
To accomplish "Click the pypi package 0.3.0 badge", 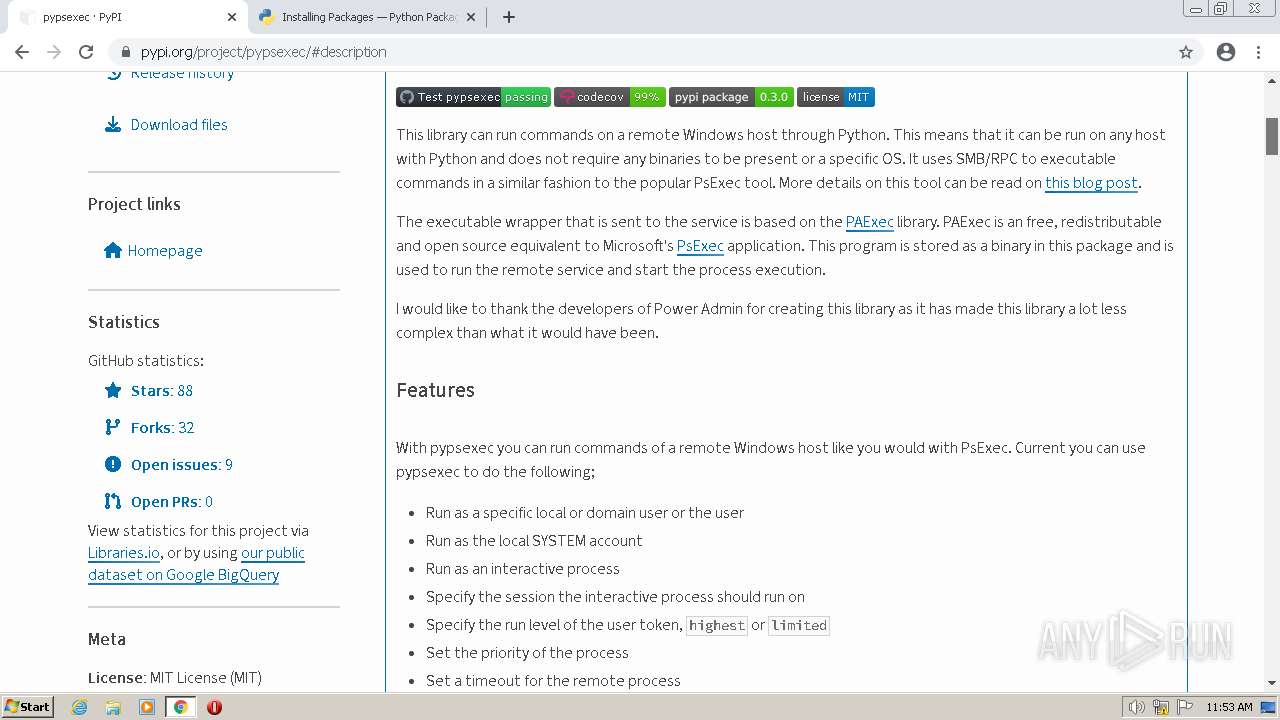I will coord(731,97).
